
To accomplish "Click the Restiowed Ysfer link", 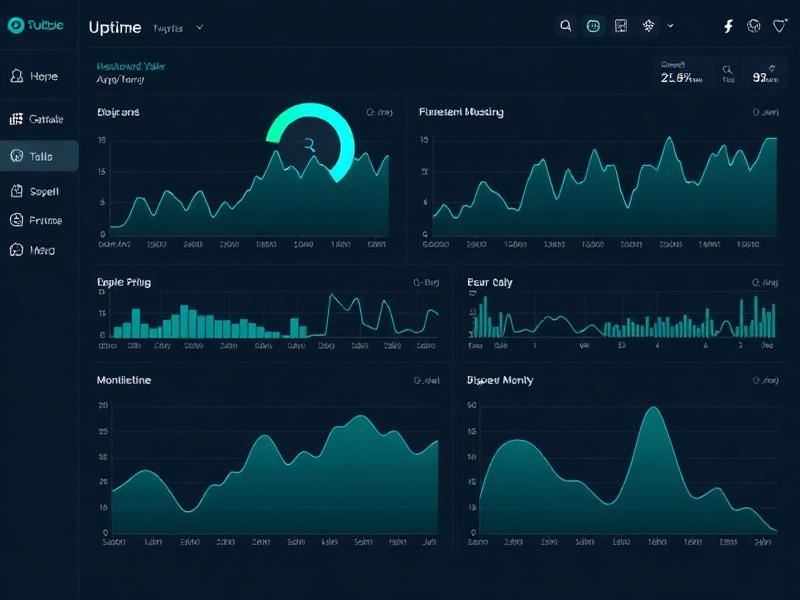I will click(x=131, y=66).
